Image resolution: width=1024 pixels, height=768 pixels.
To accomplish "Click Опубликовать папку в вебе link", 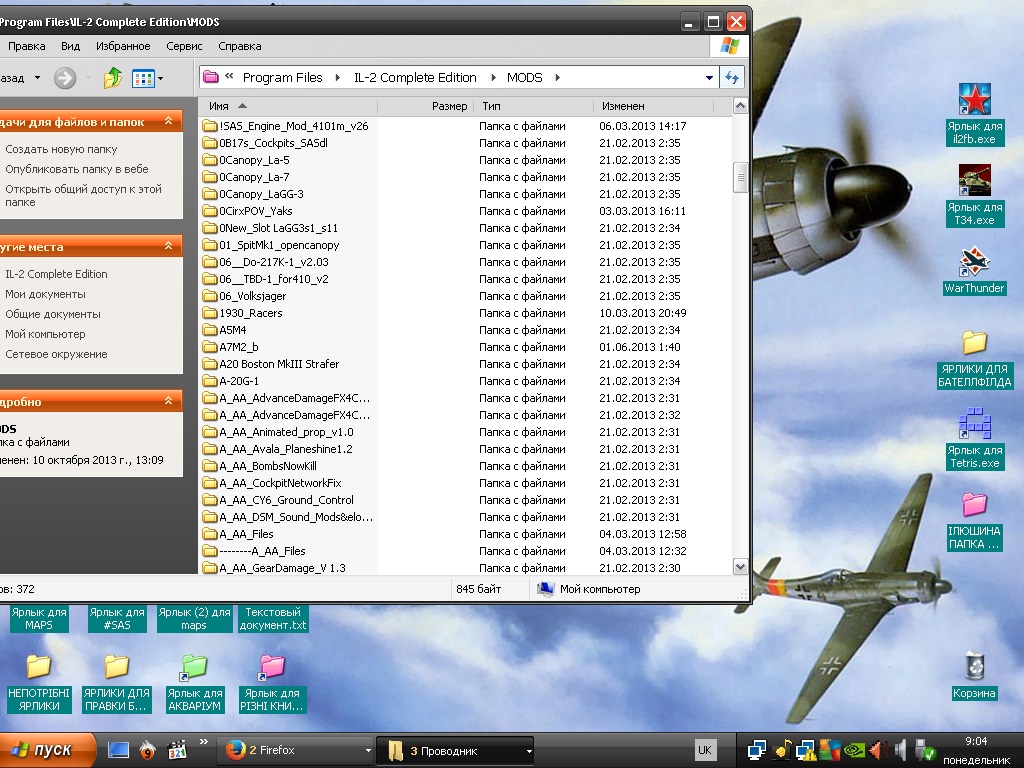I will point(77,169).
